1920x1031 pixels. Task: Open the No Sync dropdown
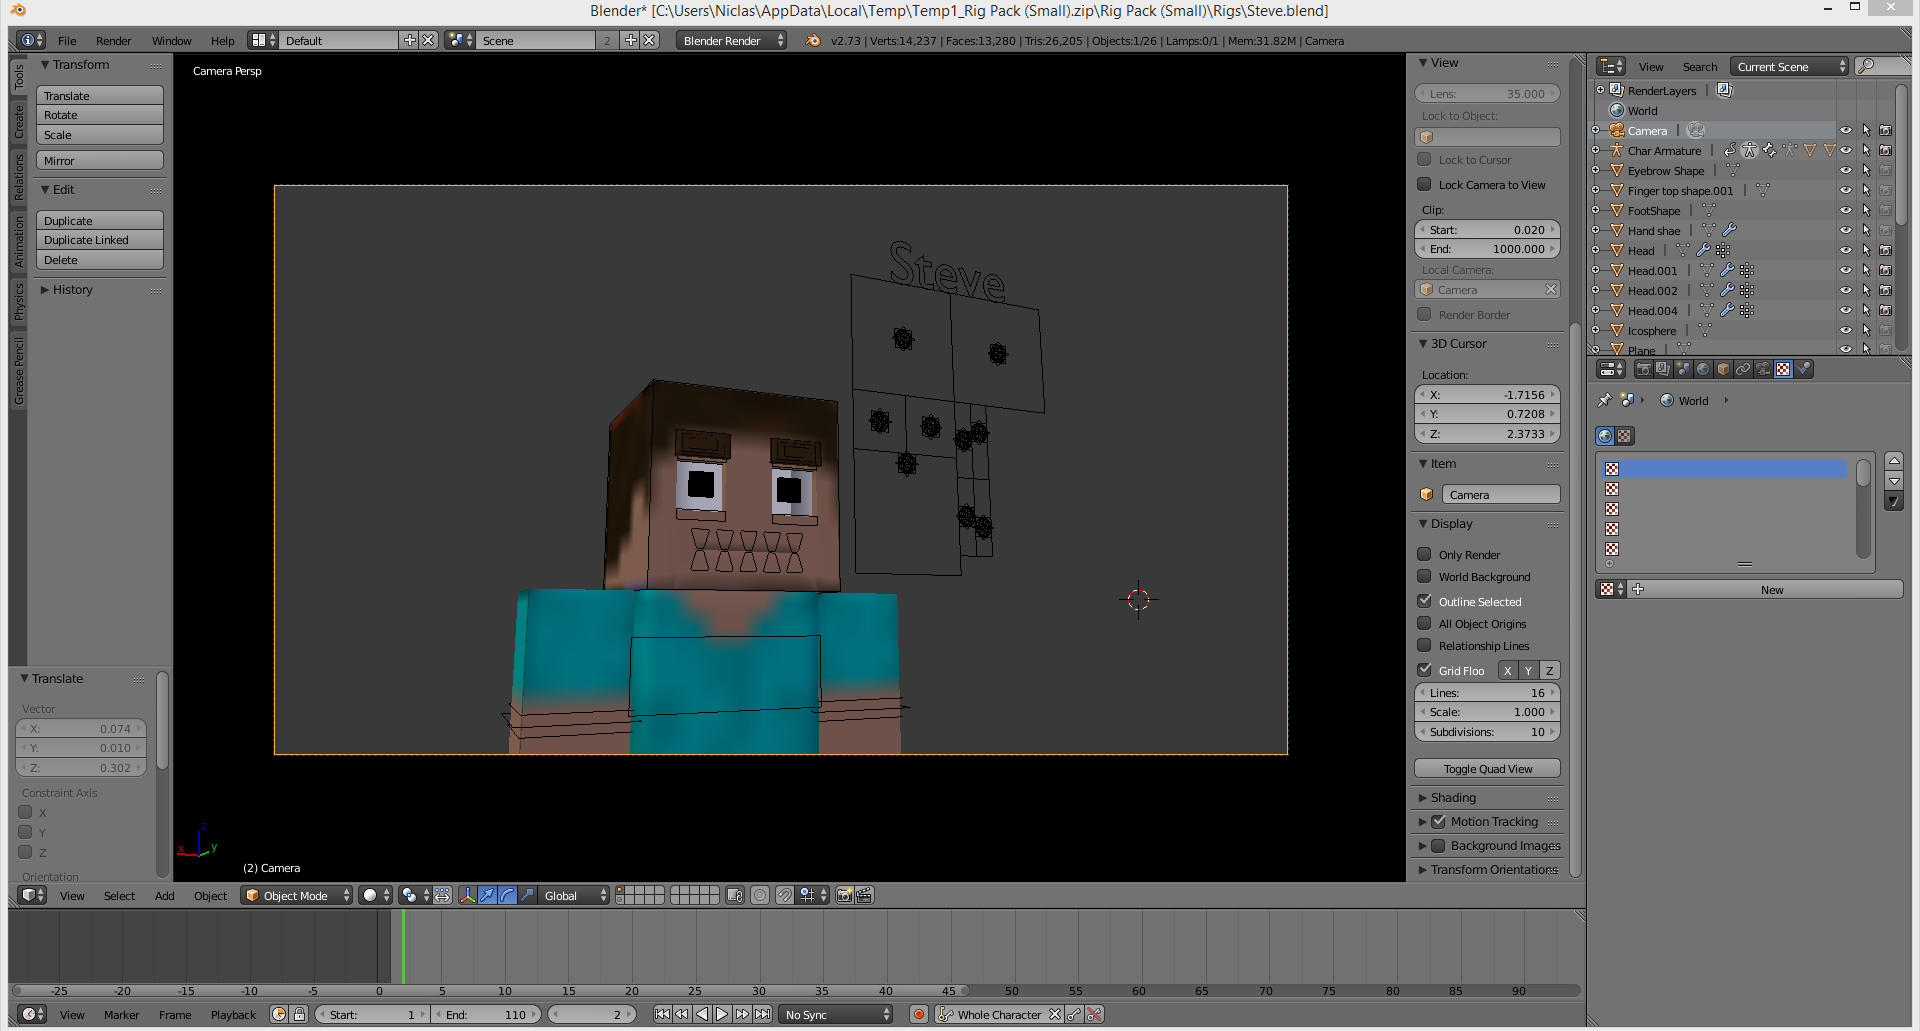pyautogui.click(x=837, y=1014)
